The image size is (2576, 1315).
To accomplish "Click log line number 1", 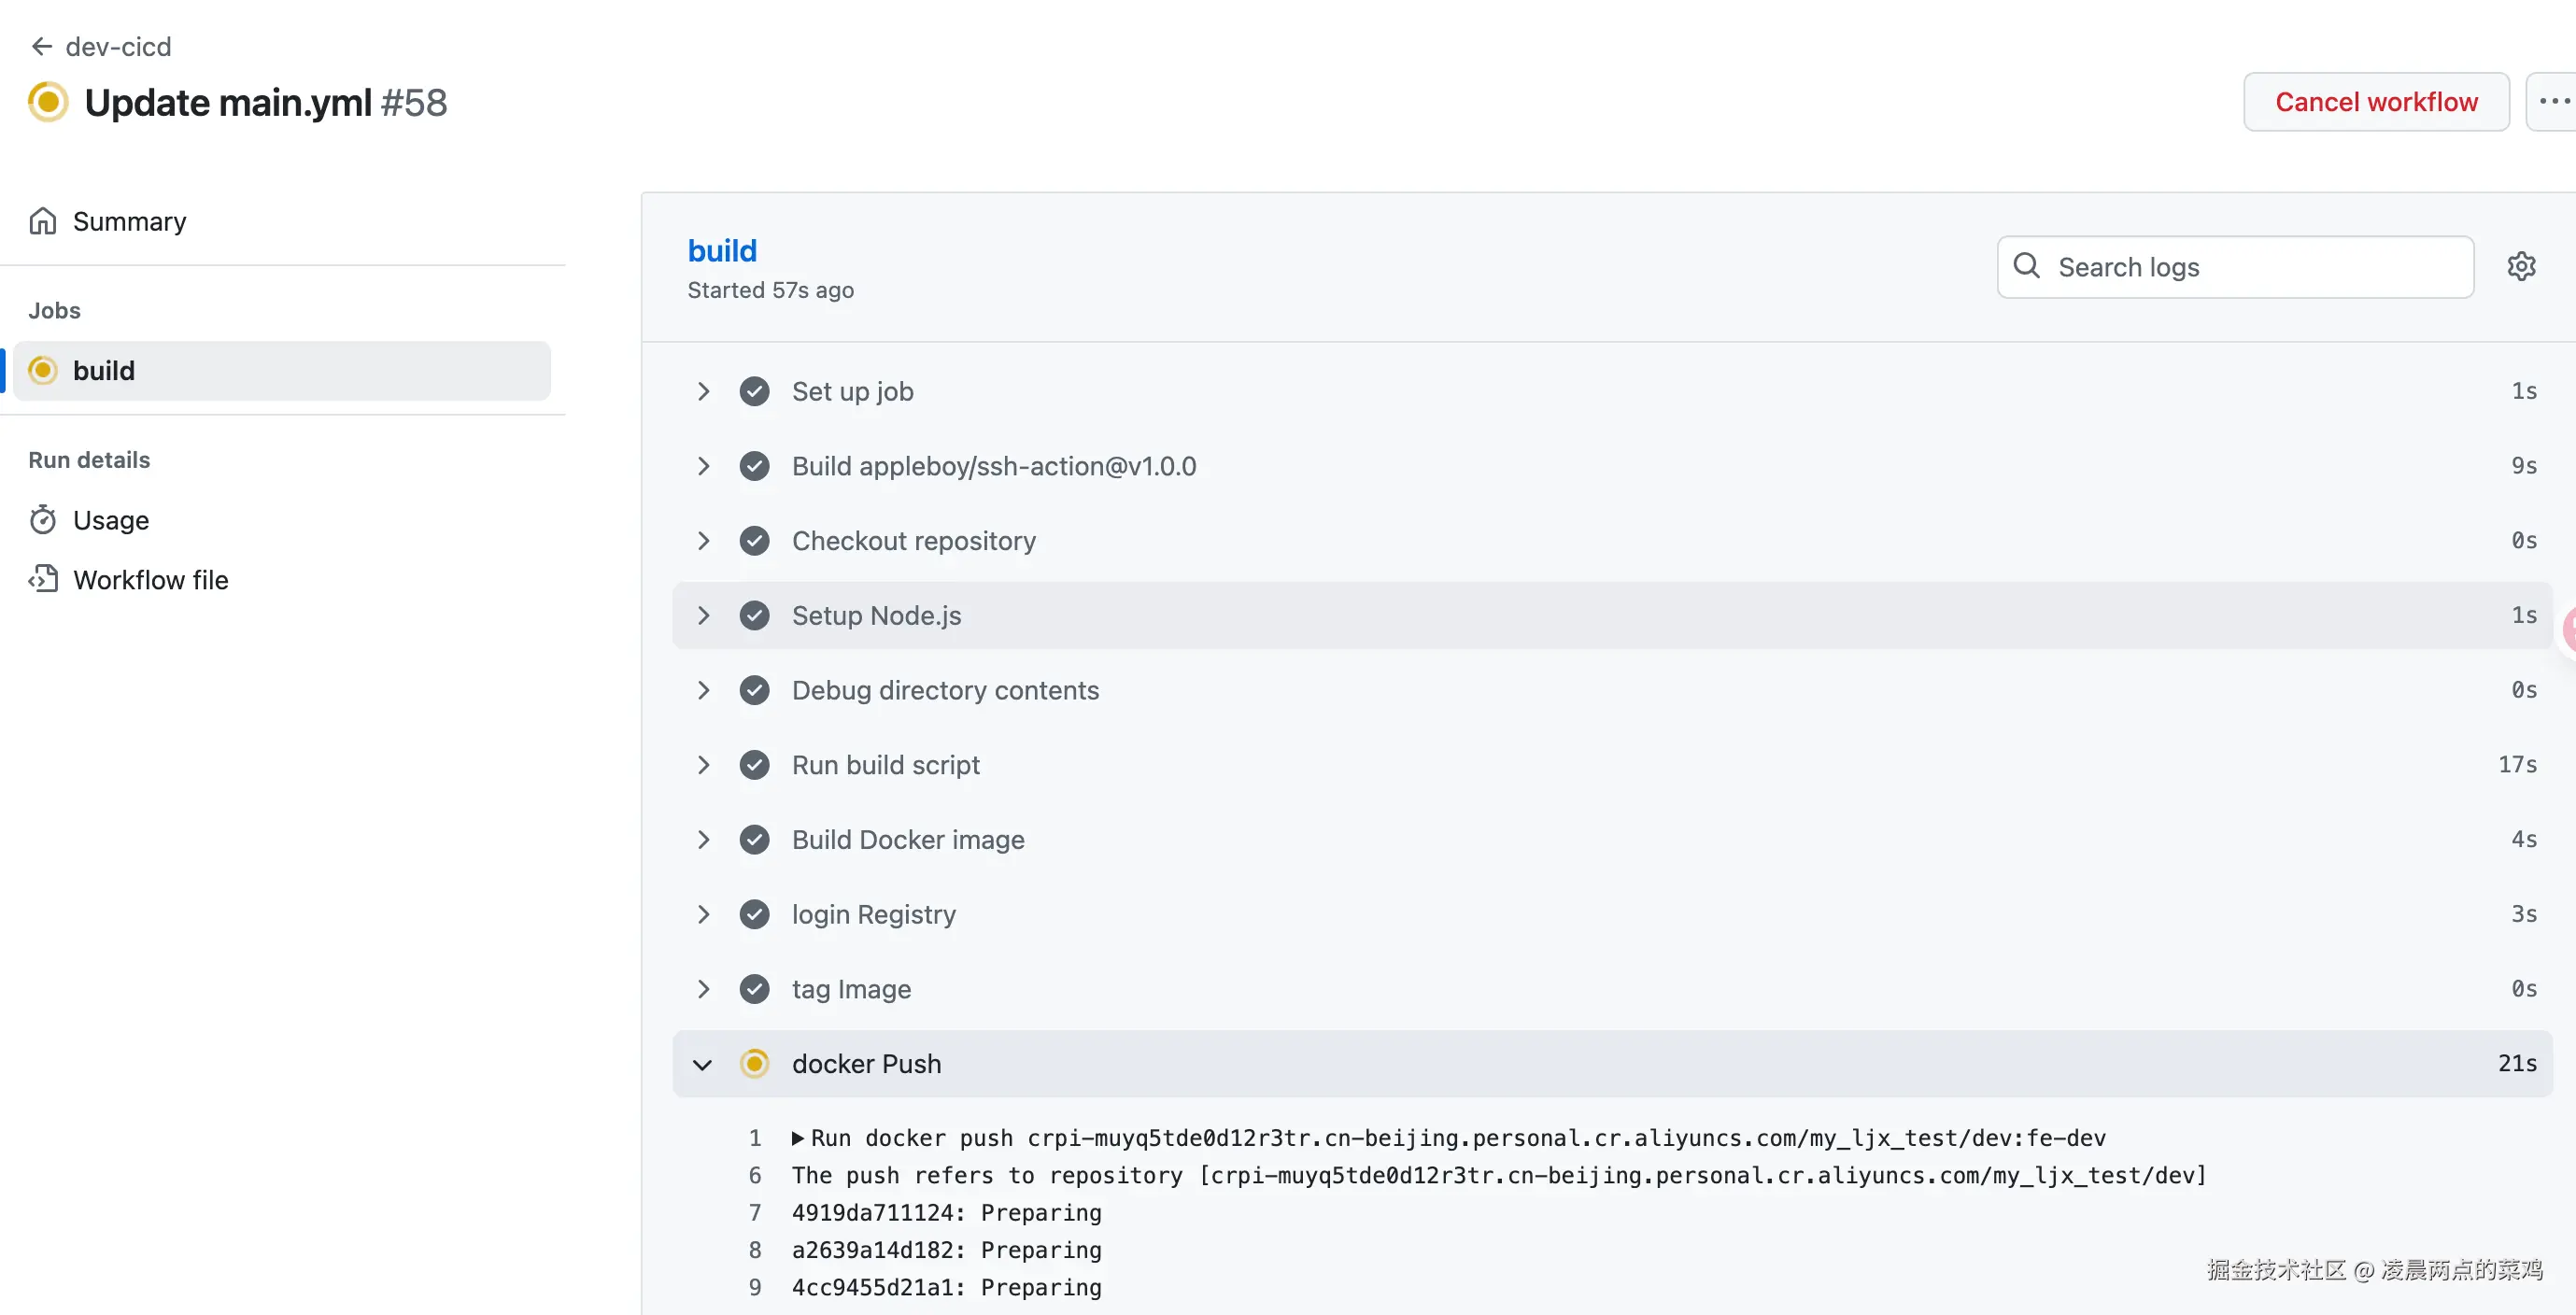I will point(755,1139).
